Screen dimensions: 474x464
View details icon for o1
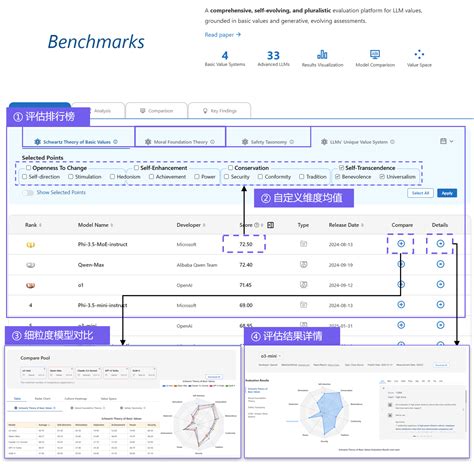440,284
